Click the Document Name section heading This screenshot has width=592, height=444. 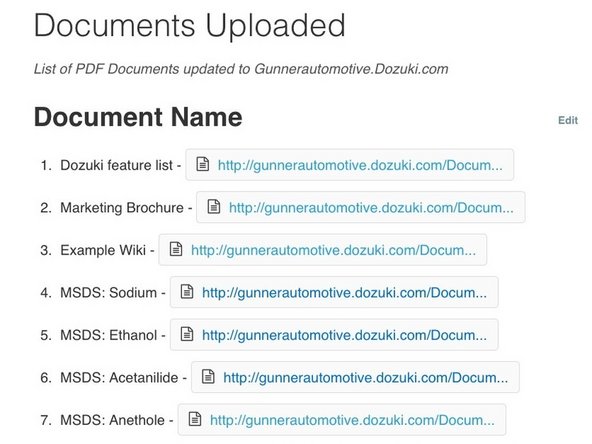(138, 117)
